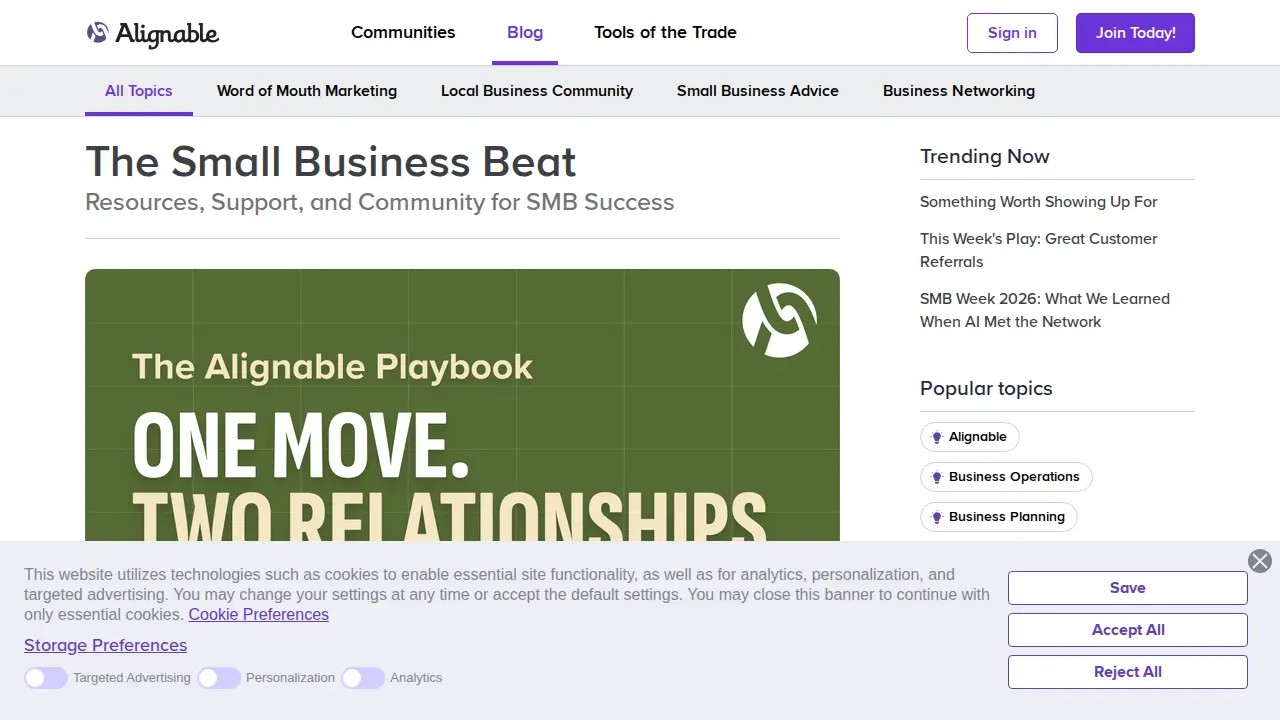1280x720 pixels.
Task: Accept All cookies
Action: tap(1128, 630)
